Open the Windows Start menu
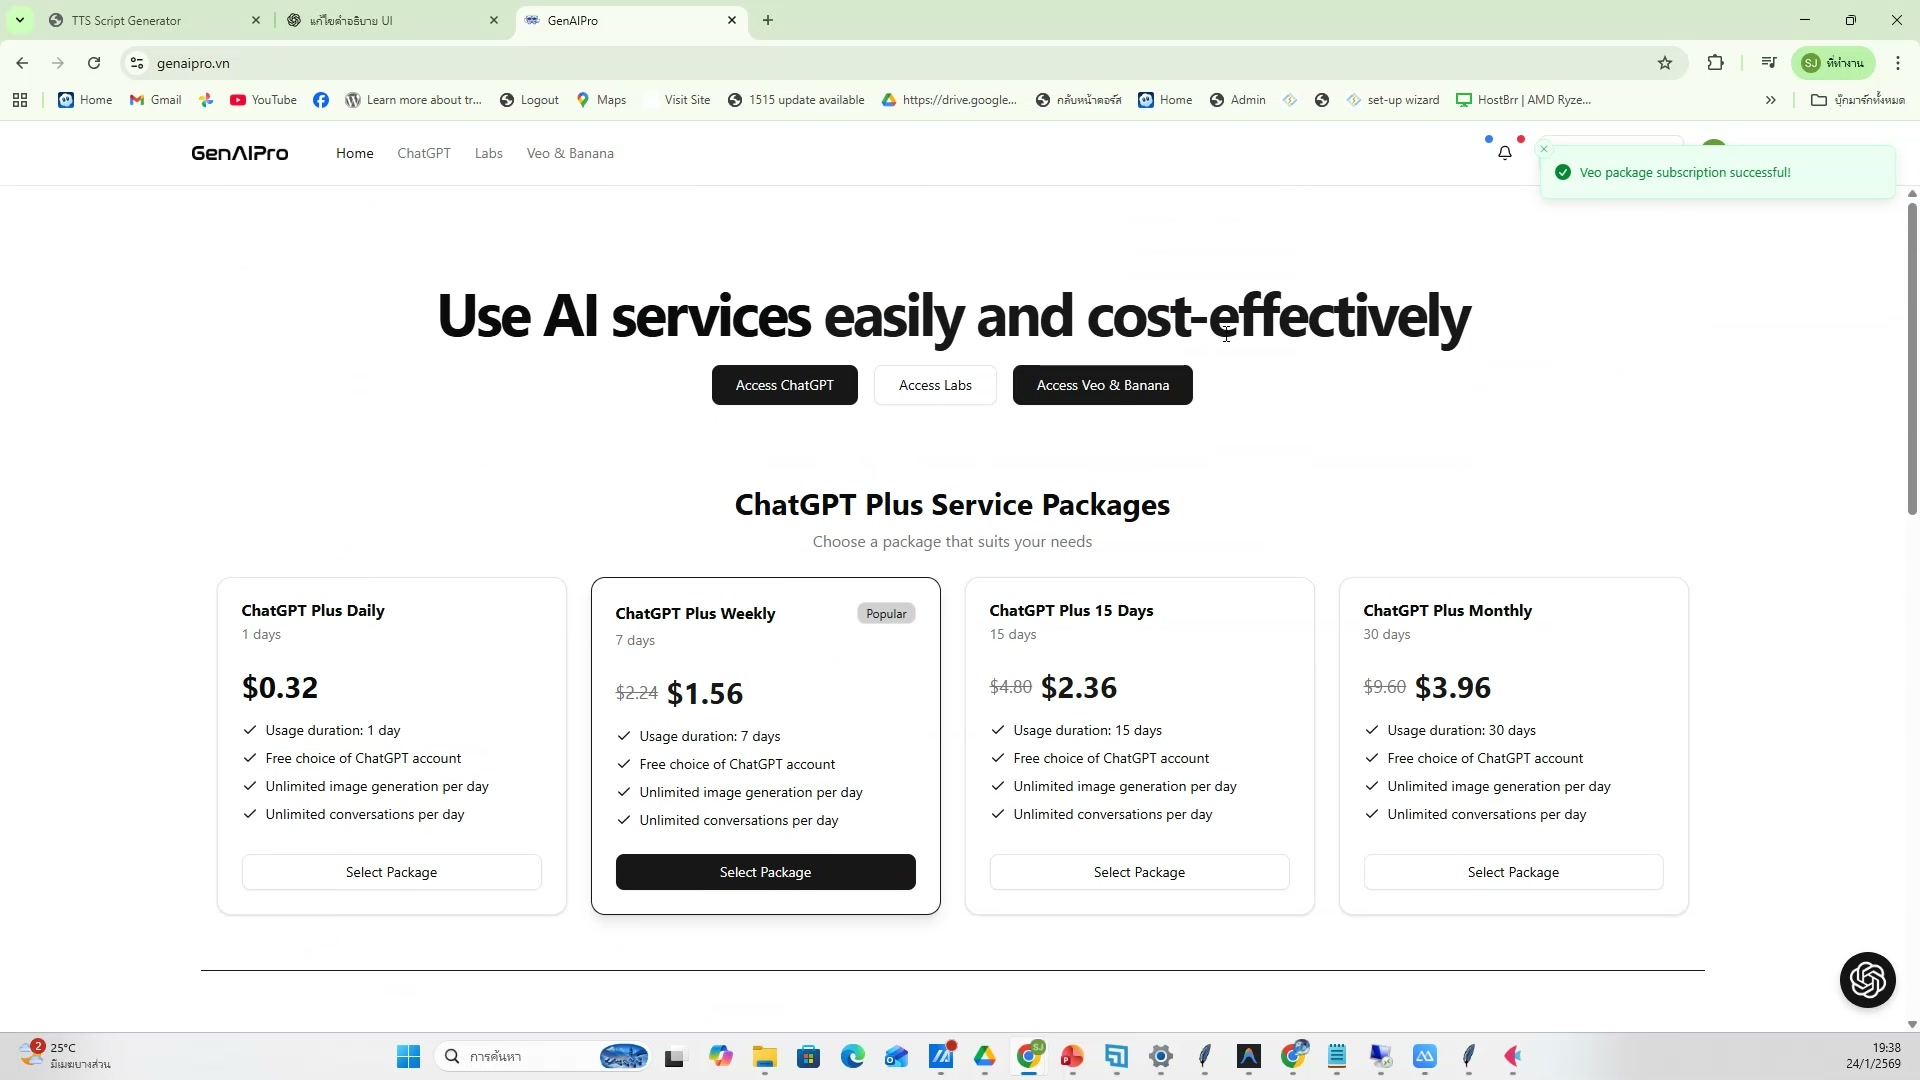The width and height of the screenshot is (1920, 1080). pyautogui.click(x=408, y=1056)
